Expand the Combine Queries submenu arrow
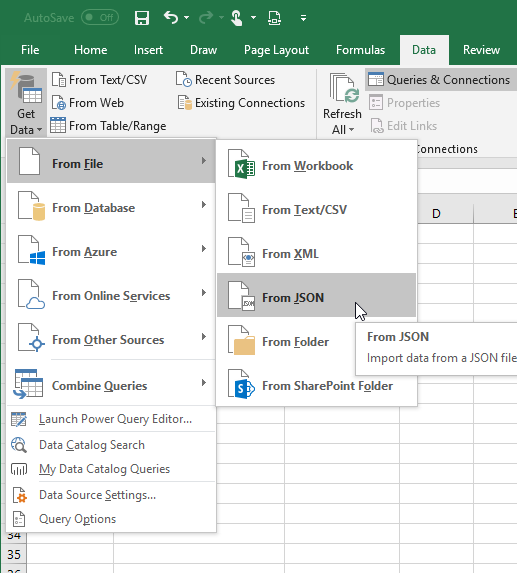This screenshot has width=517, height=573. 204,383
